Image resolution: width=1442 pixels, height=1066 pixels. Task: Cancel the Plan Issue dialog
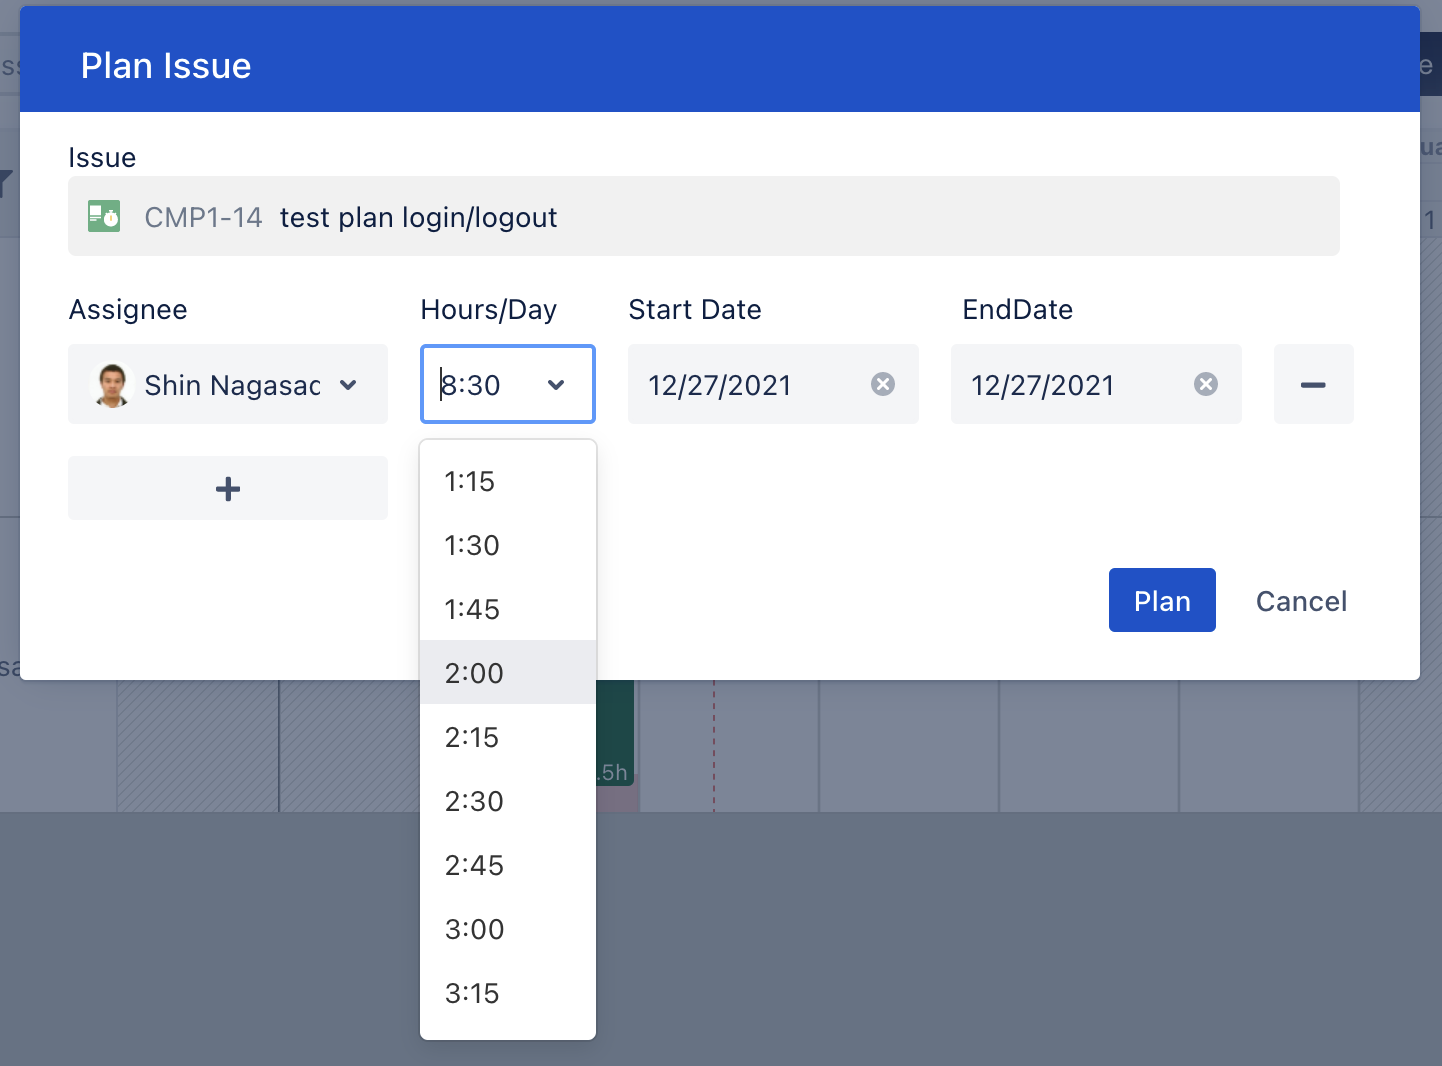coord(1300,601)
